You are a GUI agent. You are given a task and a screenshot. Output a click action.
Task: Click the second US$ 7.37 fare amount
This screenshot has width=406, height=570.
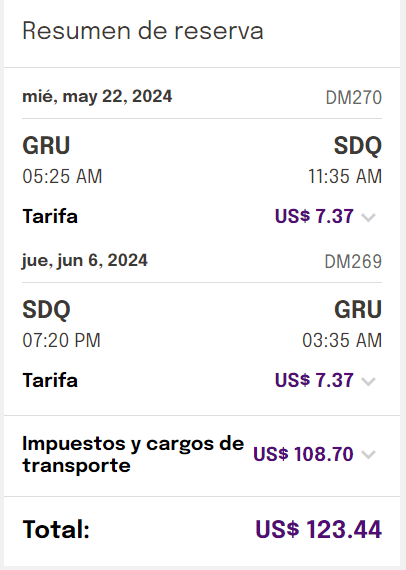point(314,380)
